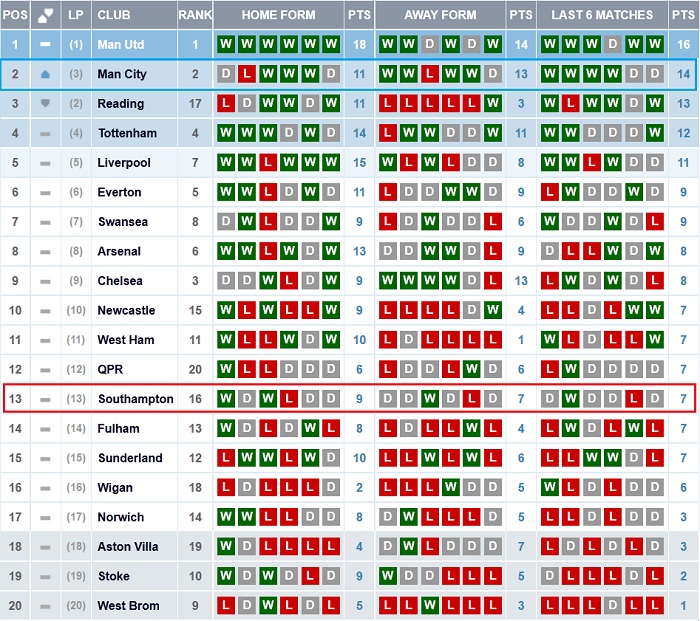Click Reading's red L last-6 badge
This screenshot has width=700, height=621.
click(x=571, y=103)
